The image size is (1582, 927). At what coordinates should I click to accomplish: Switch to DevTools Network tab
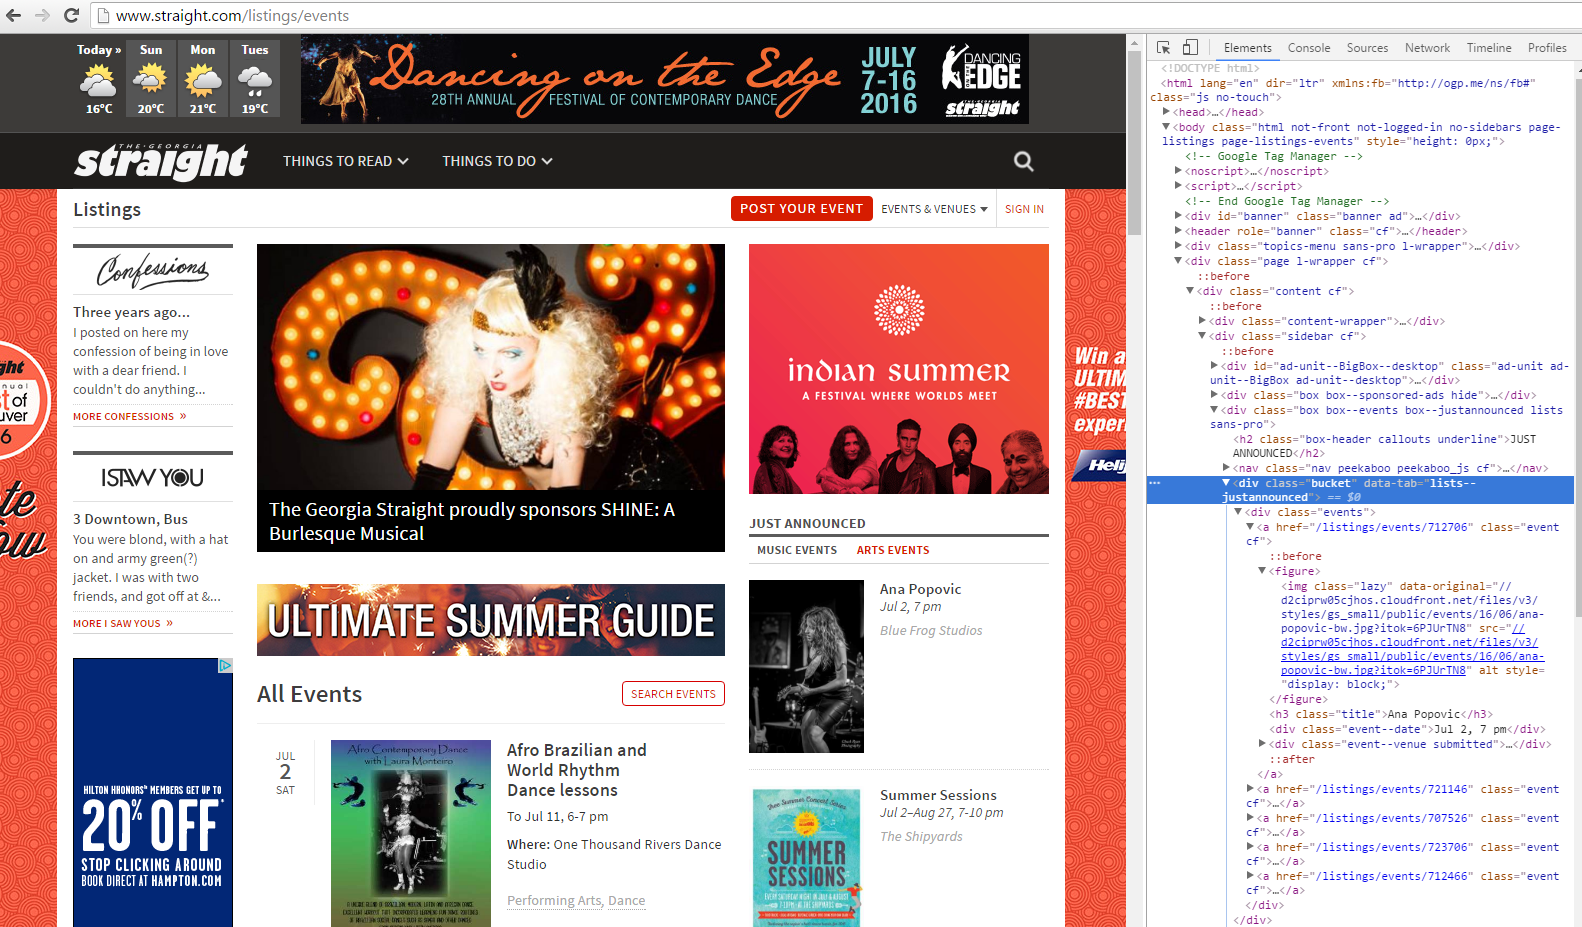tap(1427, 48)
